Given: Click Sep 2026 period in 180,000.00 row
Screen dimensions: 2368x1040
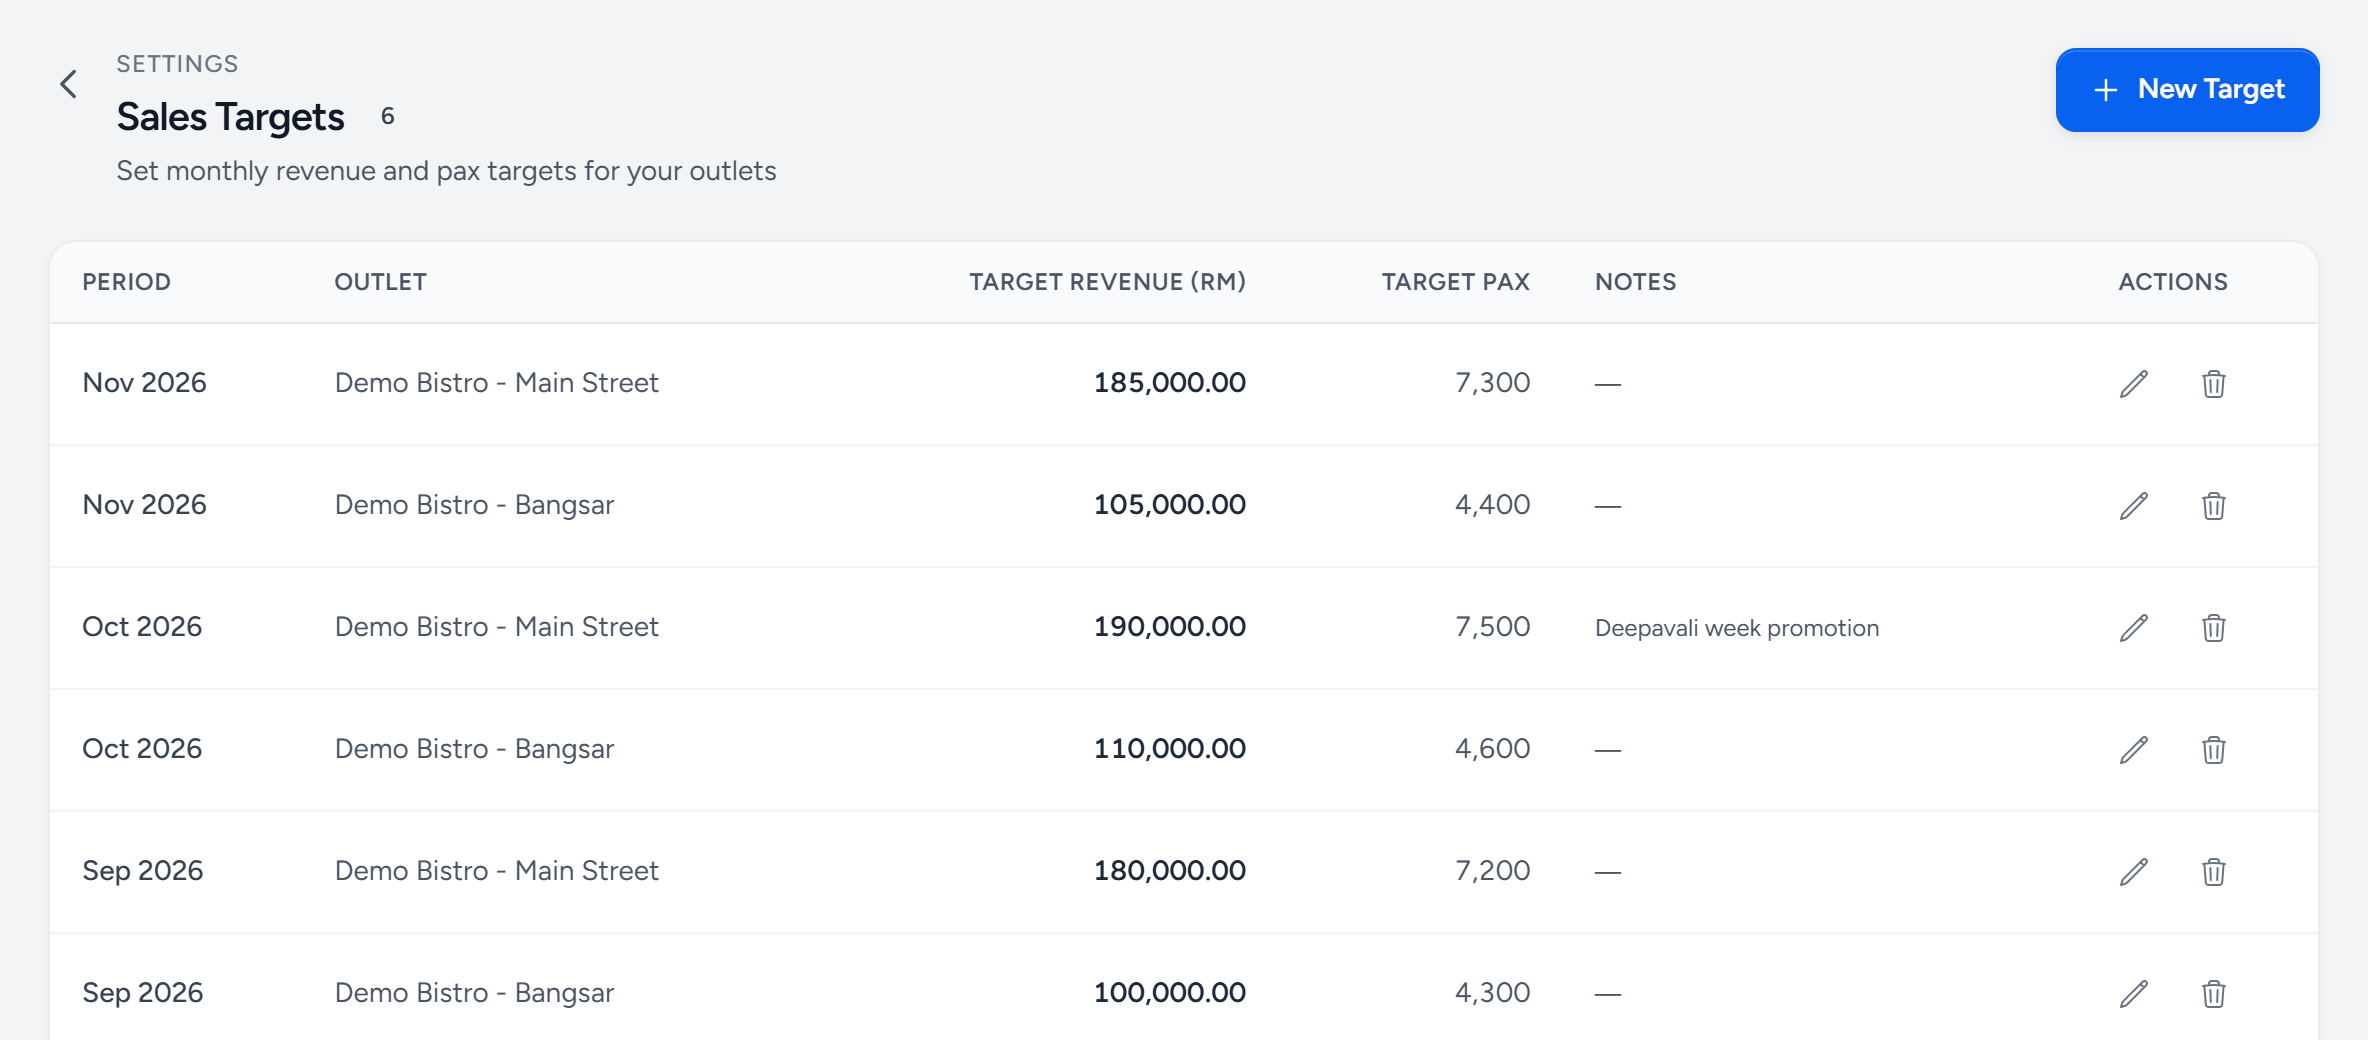Looking at the screenshot, I should (x=142, y=871).
